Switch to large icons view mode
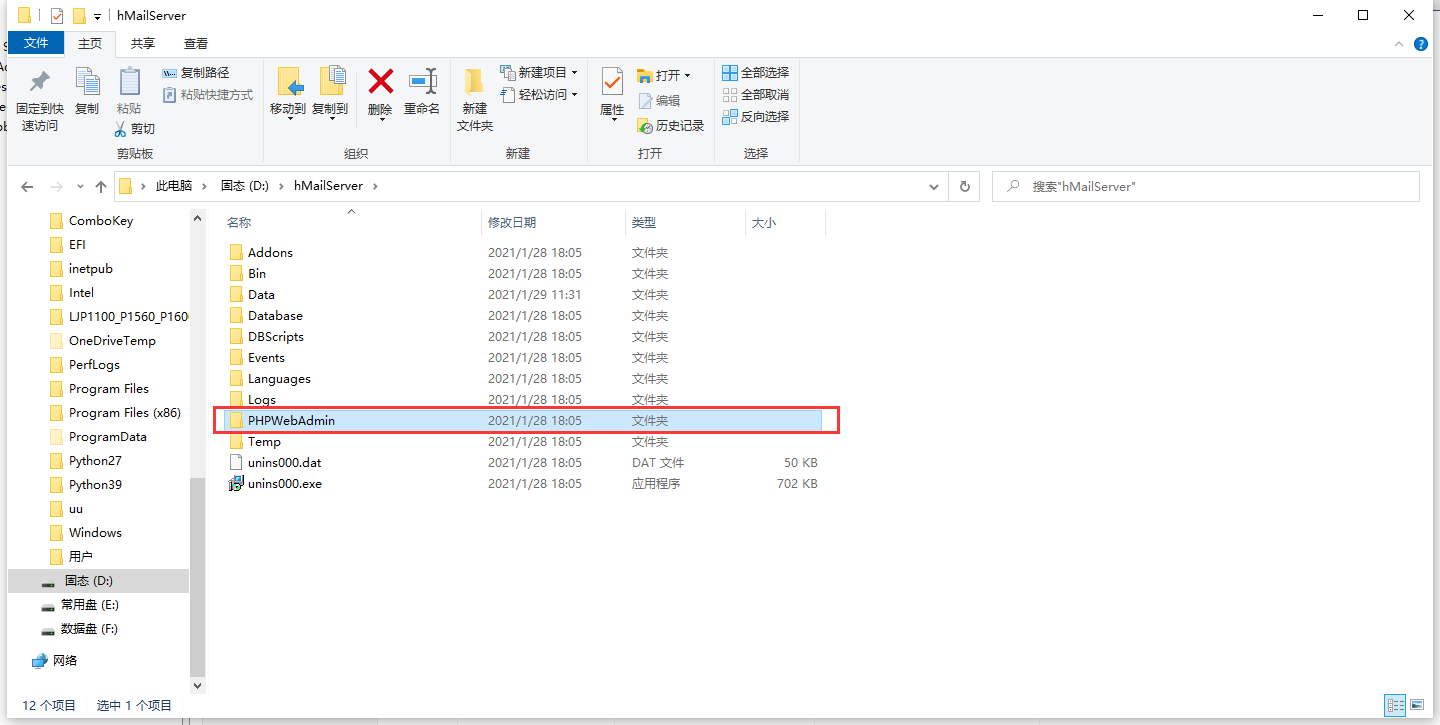 click(1417, 706)
